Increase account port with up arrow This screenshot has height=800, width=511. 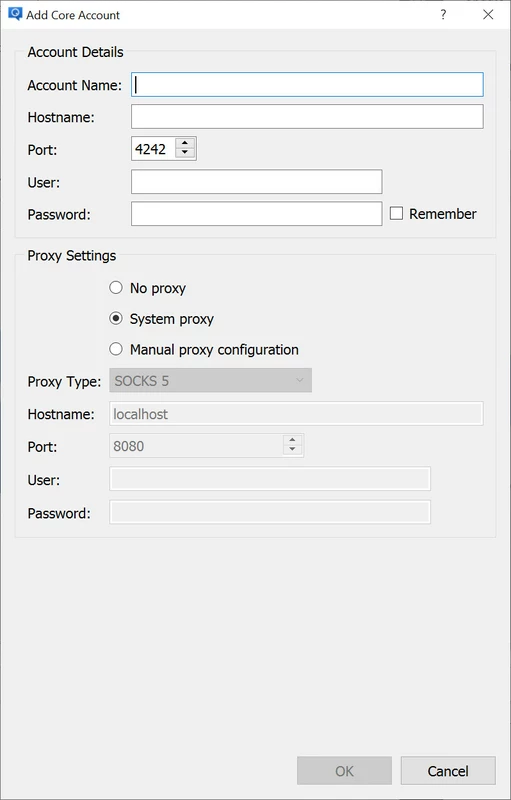(x=185, y=143)
